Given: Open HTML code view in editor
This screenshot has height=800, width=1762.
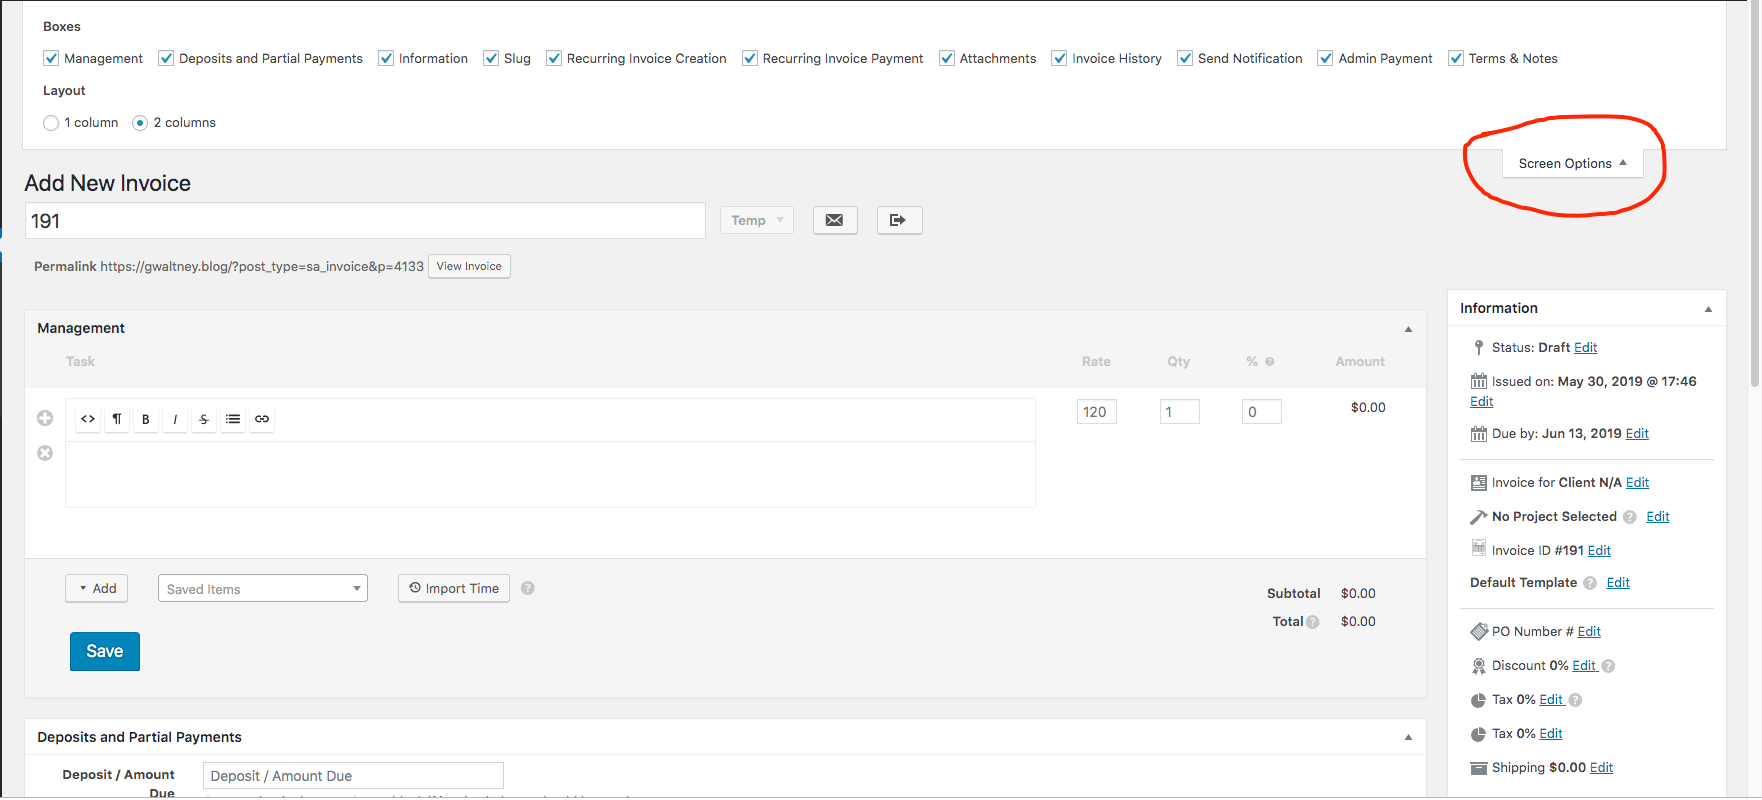Looking at the screenshot, I should click(x=88, y=419).
